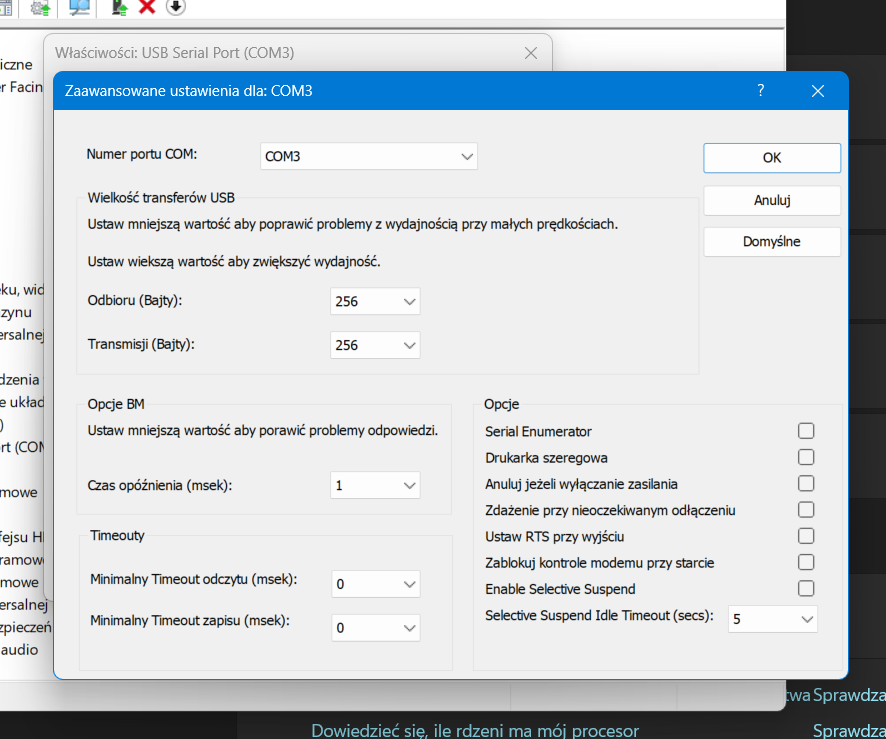The width and height of the screenshot is (886, 739).
Task: Click Update driver icon in Device Manager toolbar
Action: pyautogui.click(x=41, y=7)
